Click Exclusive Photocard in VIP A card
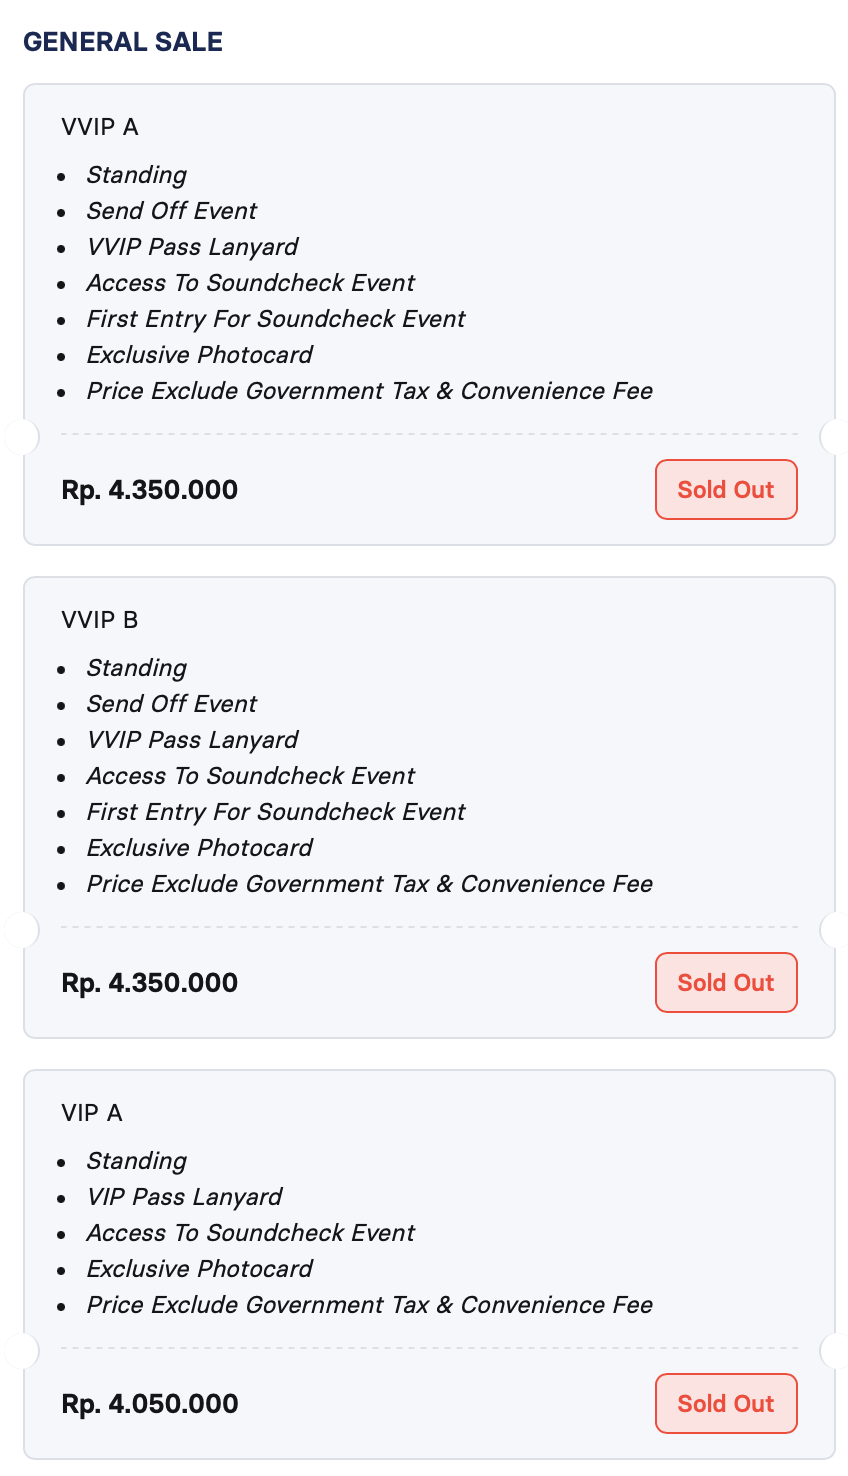Viewport: 848px width, 1476px height. pos(200,1269)
